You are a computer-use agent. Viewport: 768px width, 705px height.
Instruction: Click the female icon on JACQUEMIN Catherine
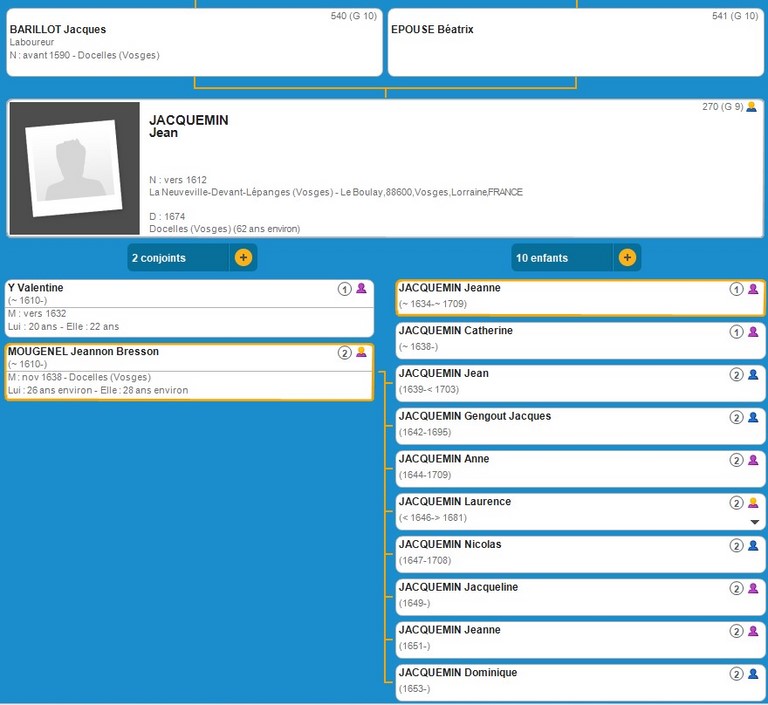click(753, 332)
